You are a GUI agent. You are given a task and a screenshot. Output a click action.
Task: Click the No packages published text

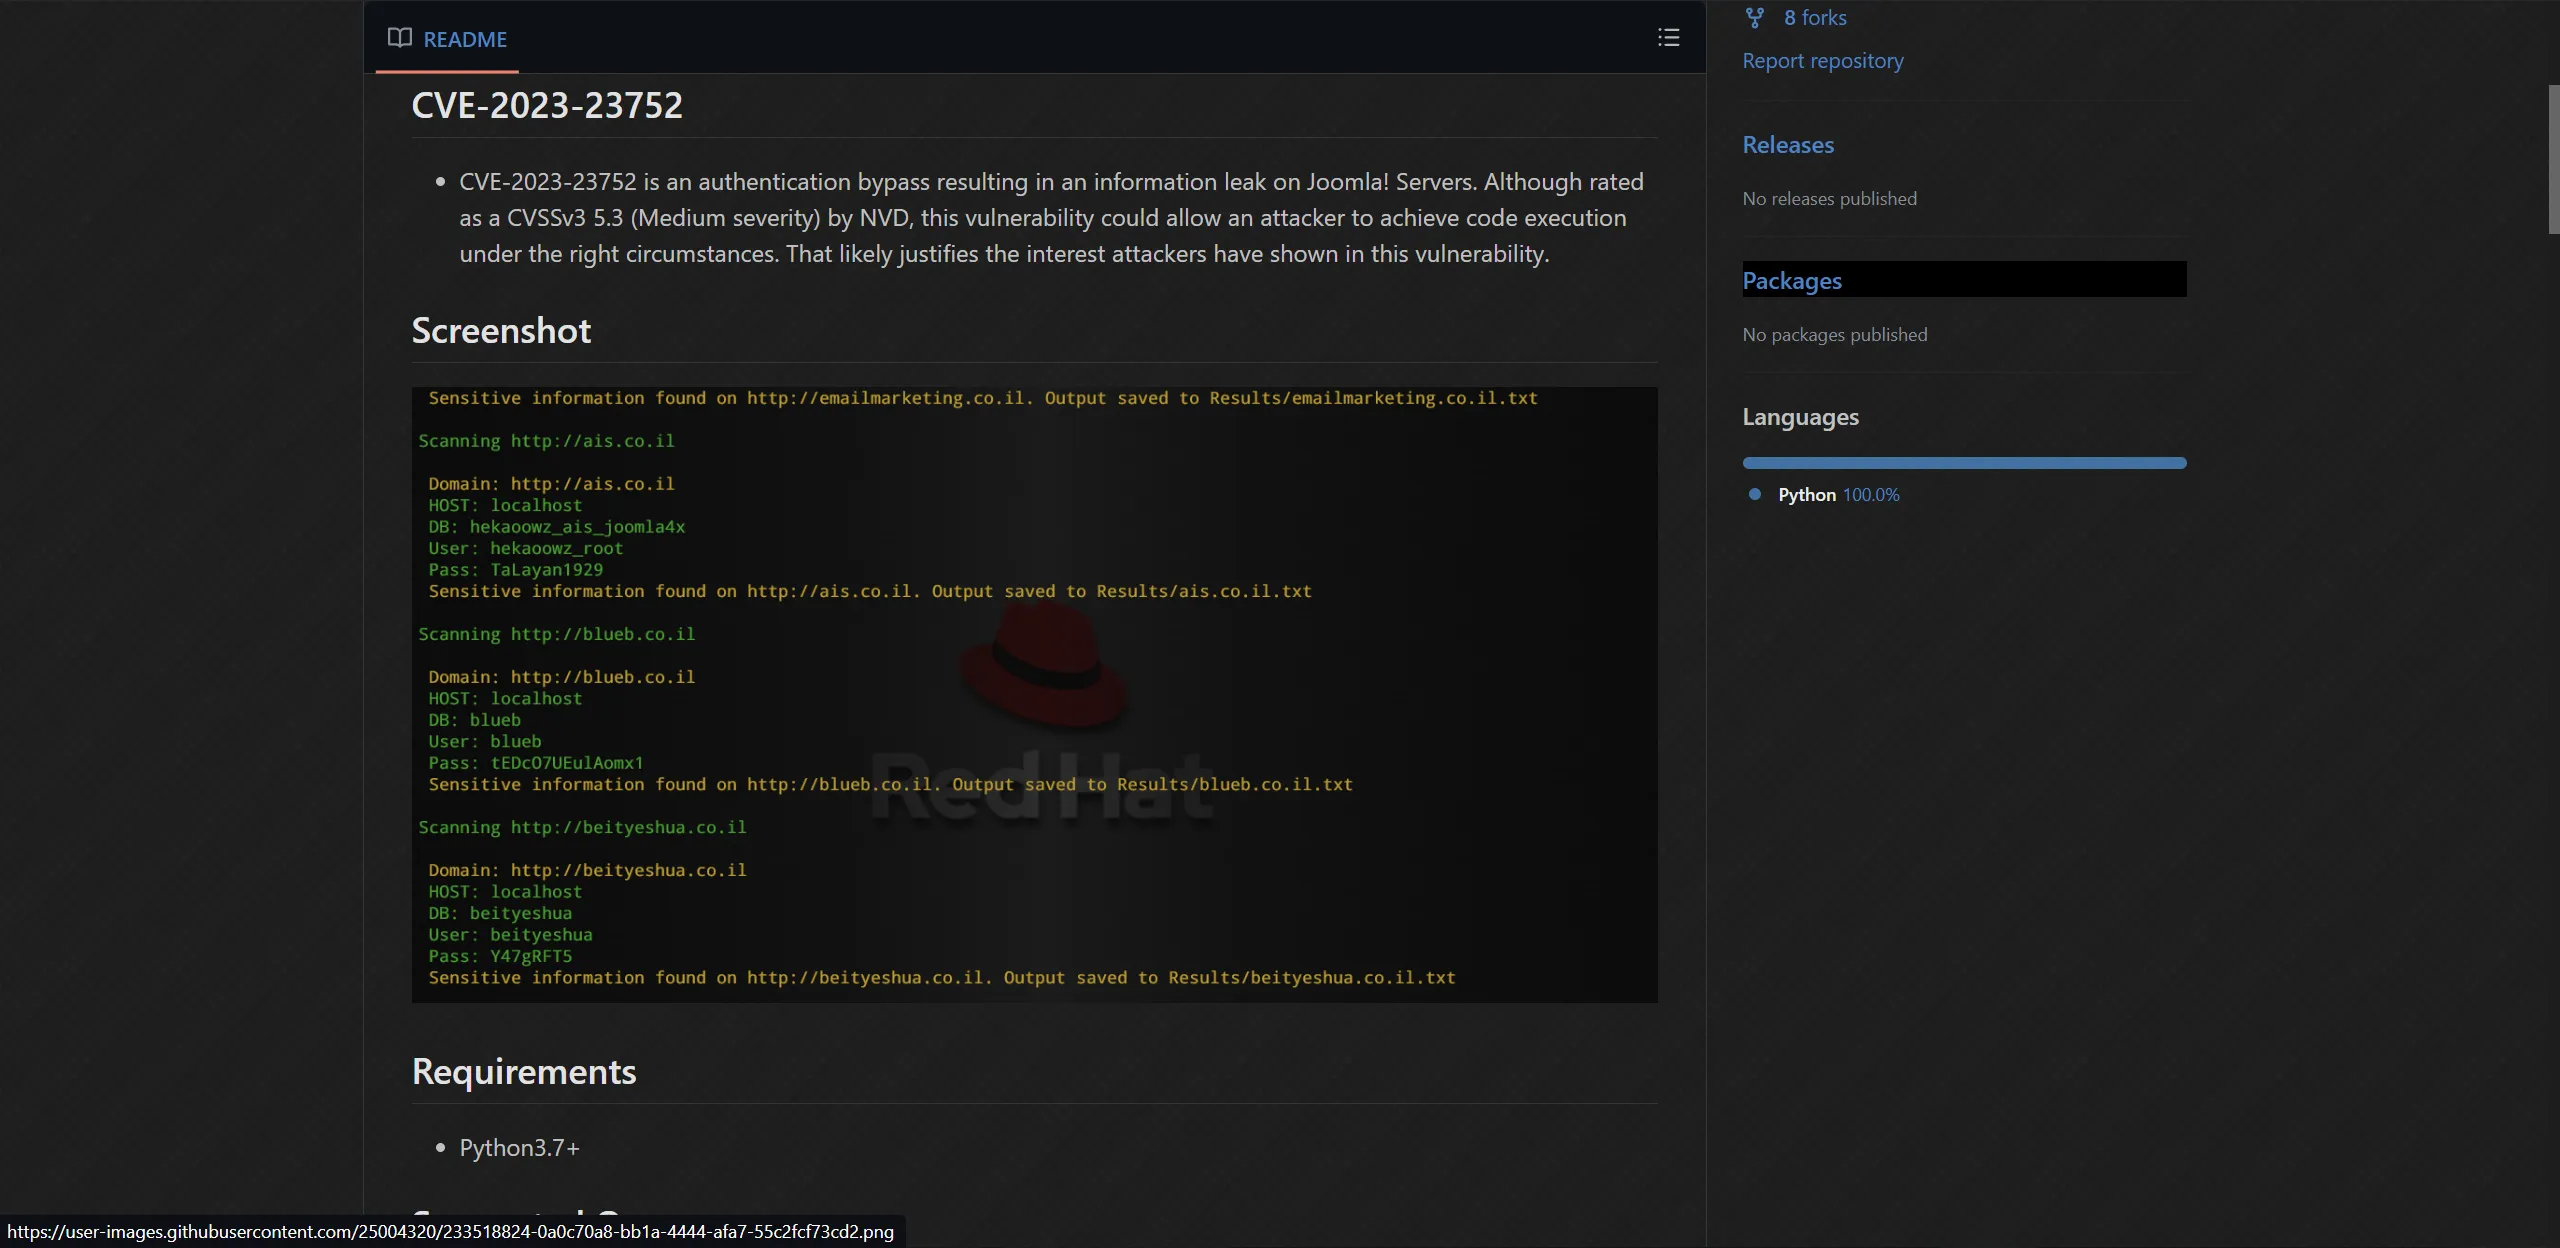pyautogui.click(x=1834, y=335)
